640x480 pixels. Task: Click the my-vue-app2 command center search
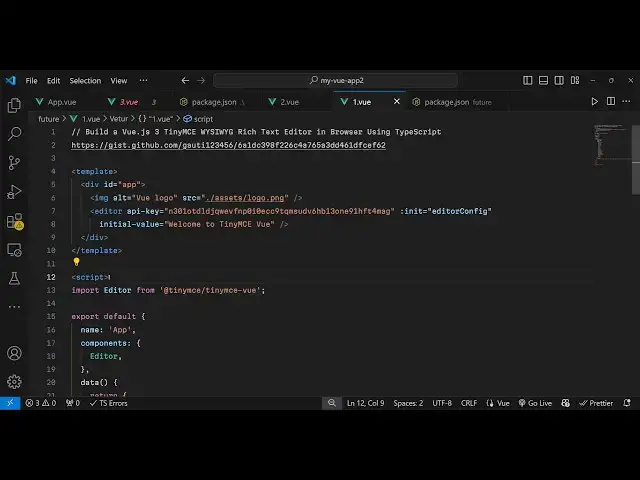click(336, 80)
